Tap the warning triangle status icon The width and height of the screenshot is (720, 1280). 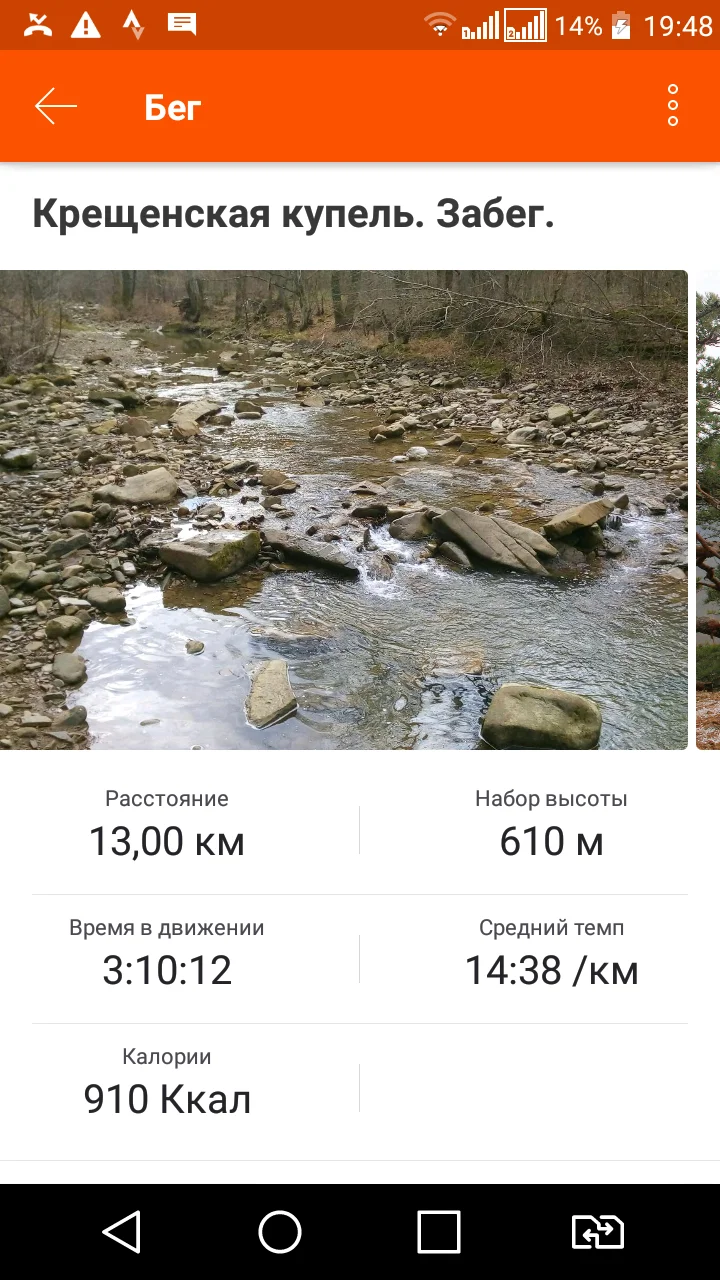click(86, 25)
